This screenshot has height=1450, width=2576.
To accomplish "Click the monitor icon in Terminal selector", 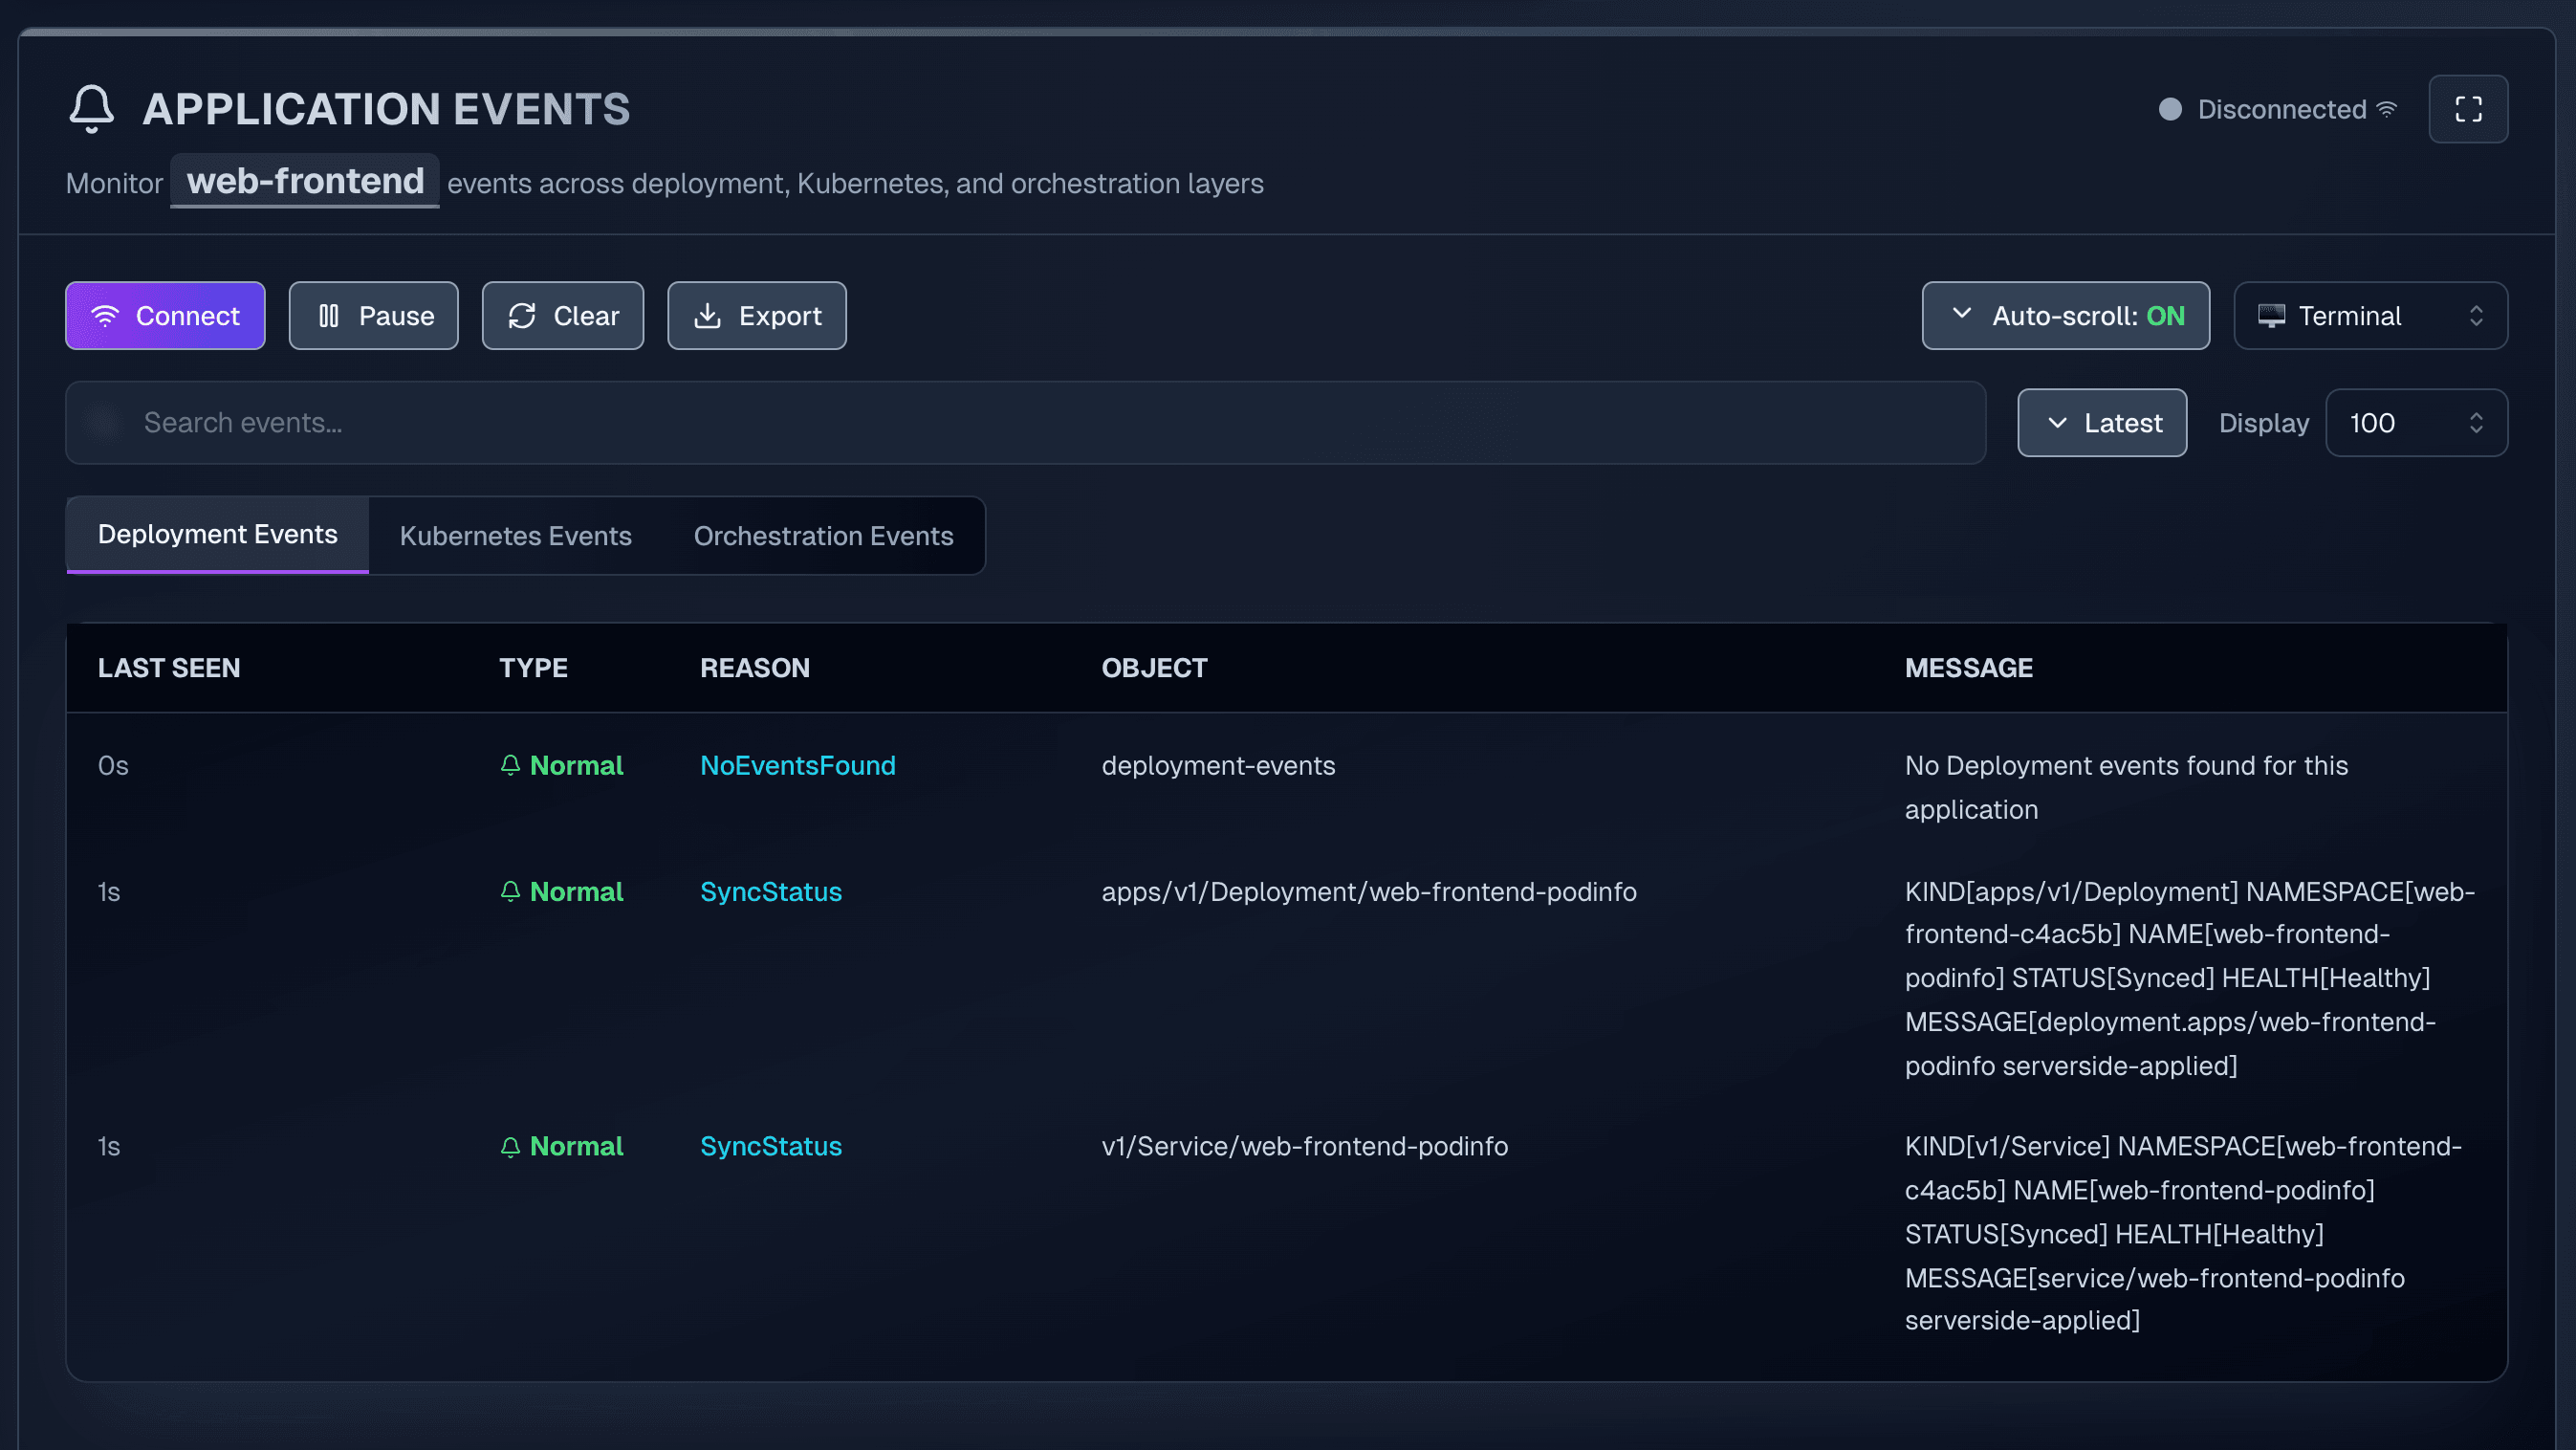I will click(x=2271, y=316).
